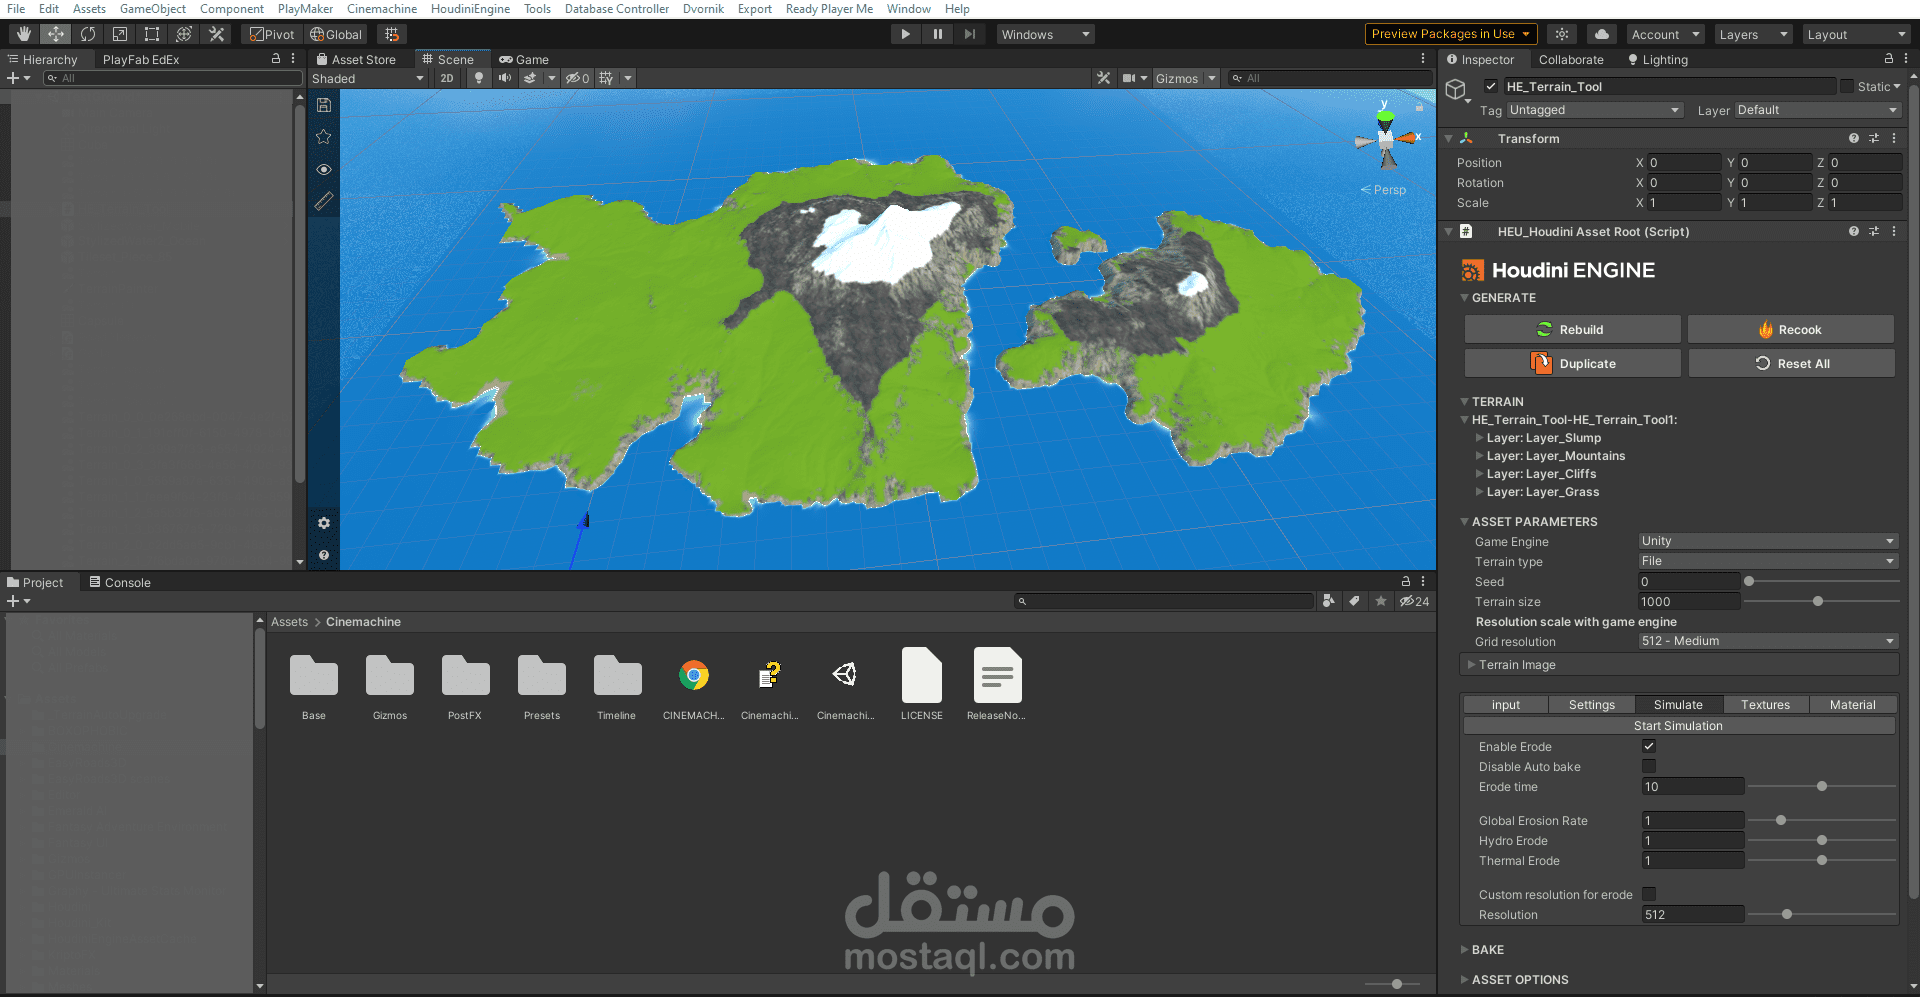
Task: Switch to the Textures tab
Action: [1766, 705]
